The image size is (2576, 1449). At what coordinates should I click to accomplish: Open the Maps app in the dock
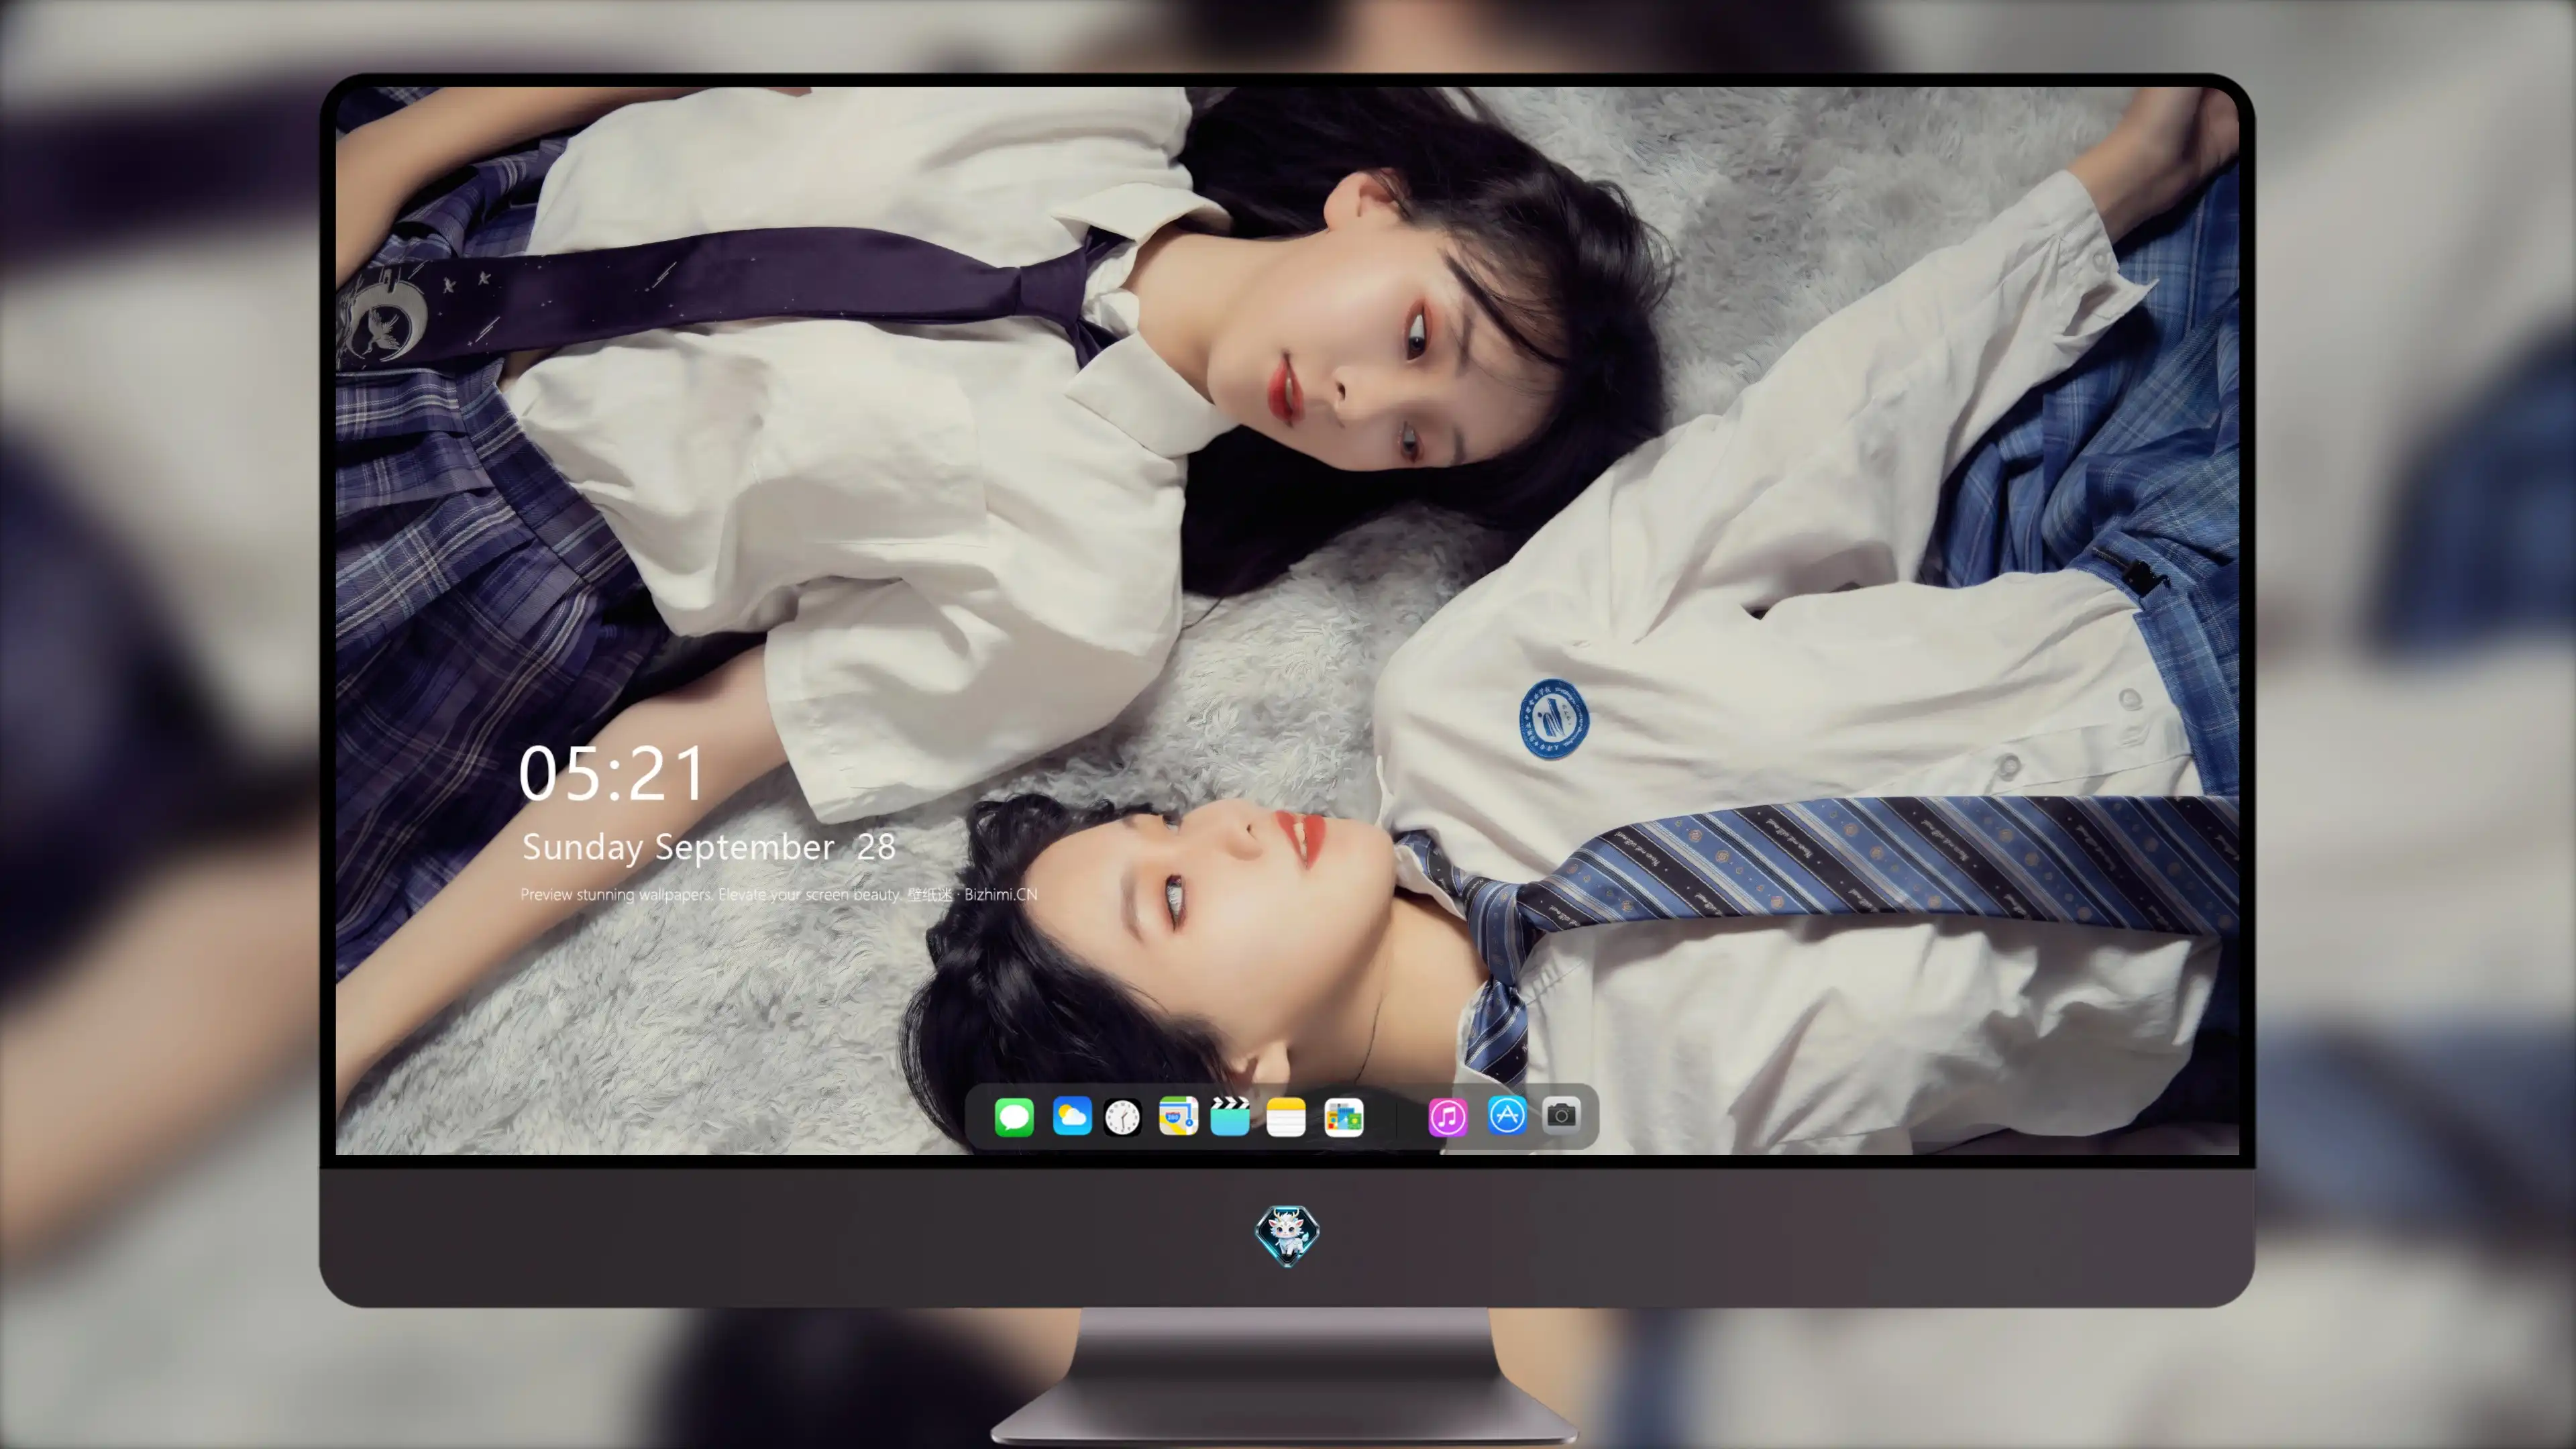1178,1116
